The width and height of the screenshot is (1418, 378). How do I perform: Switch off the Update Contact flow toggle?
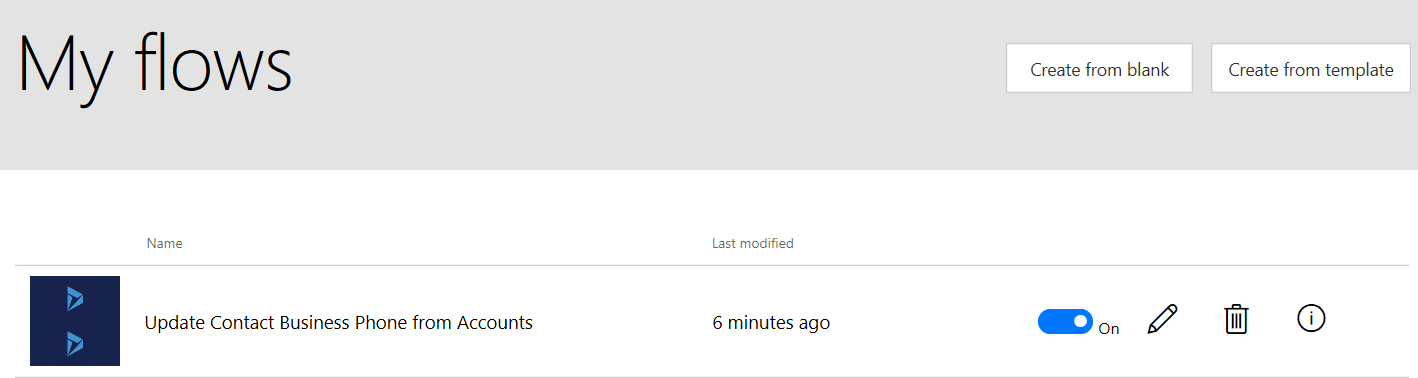1065,322
